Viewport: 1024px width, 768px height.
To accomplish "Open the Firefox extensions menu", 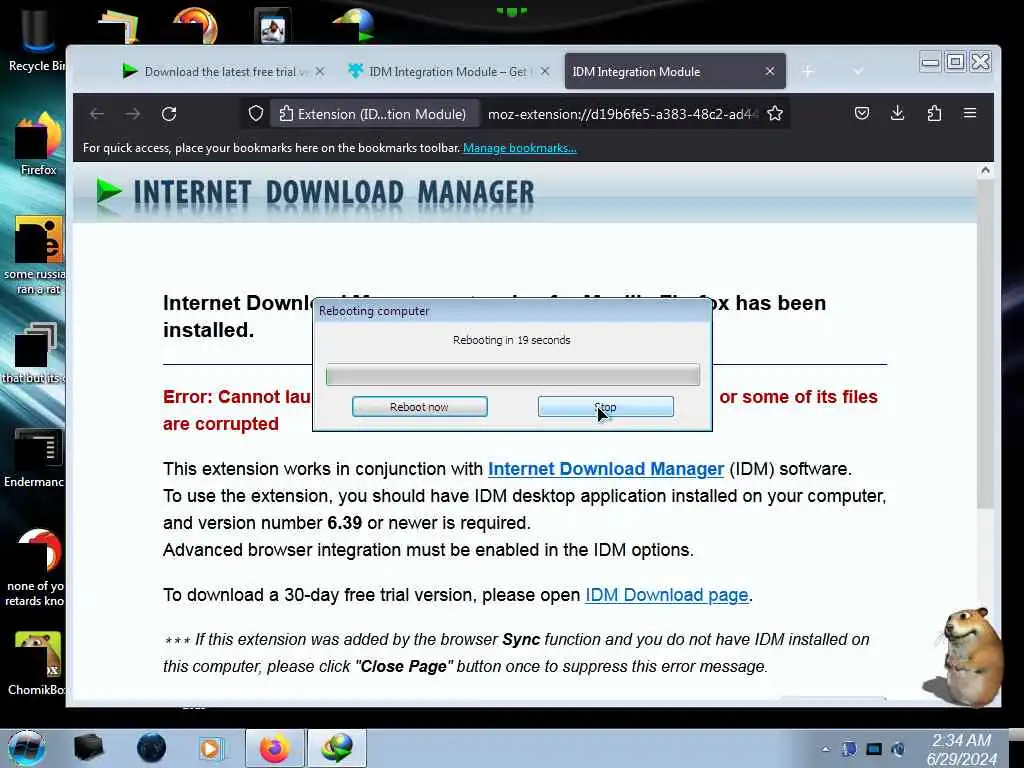I will coord(935,114).
